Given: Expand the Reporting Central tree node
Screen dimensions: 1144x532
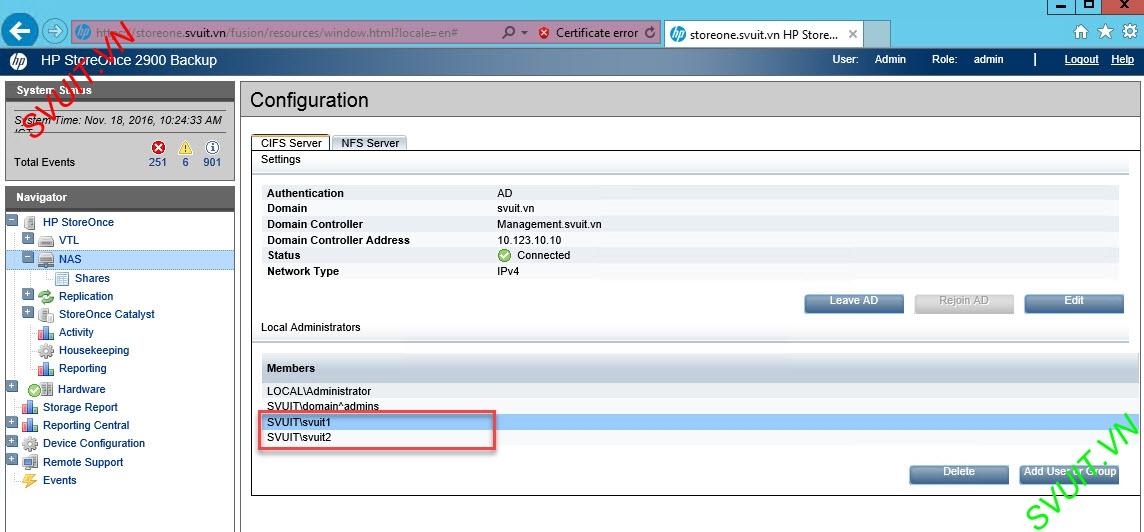Looking at the screenshot, I should click(x=12, y=423).
